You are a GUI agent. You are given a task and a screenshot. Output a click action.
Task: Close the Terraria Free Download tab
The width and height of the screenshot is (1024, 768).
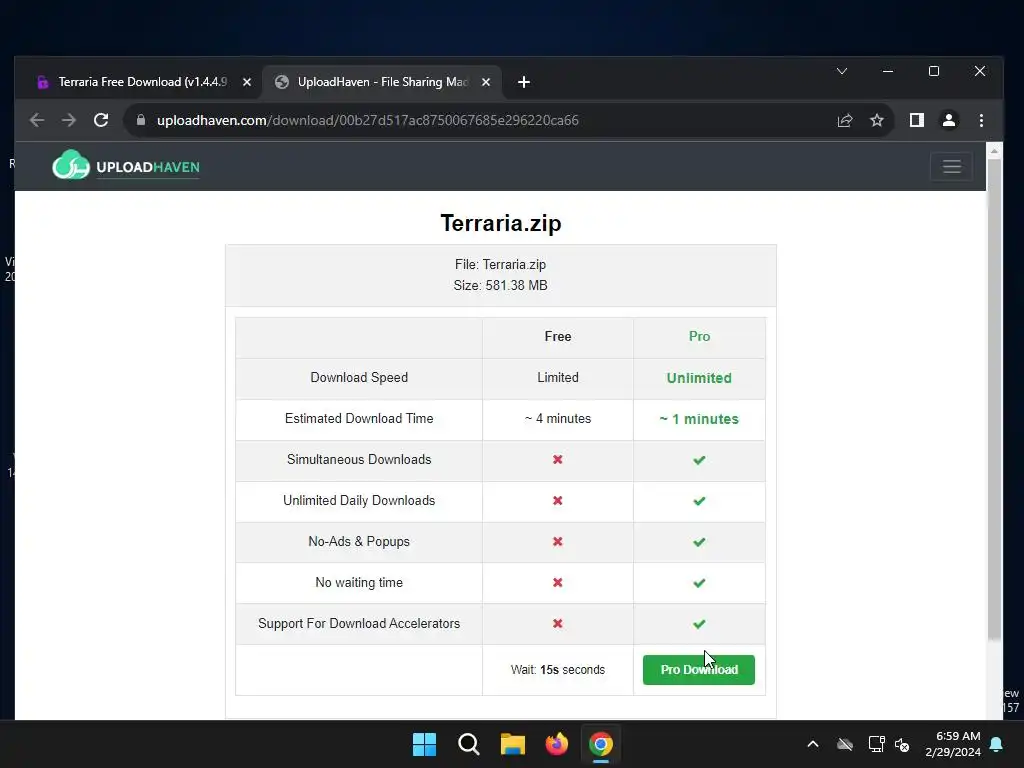tap(247, 82)
